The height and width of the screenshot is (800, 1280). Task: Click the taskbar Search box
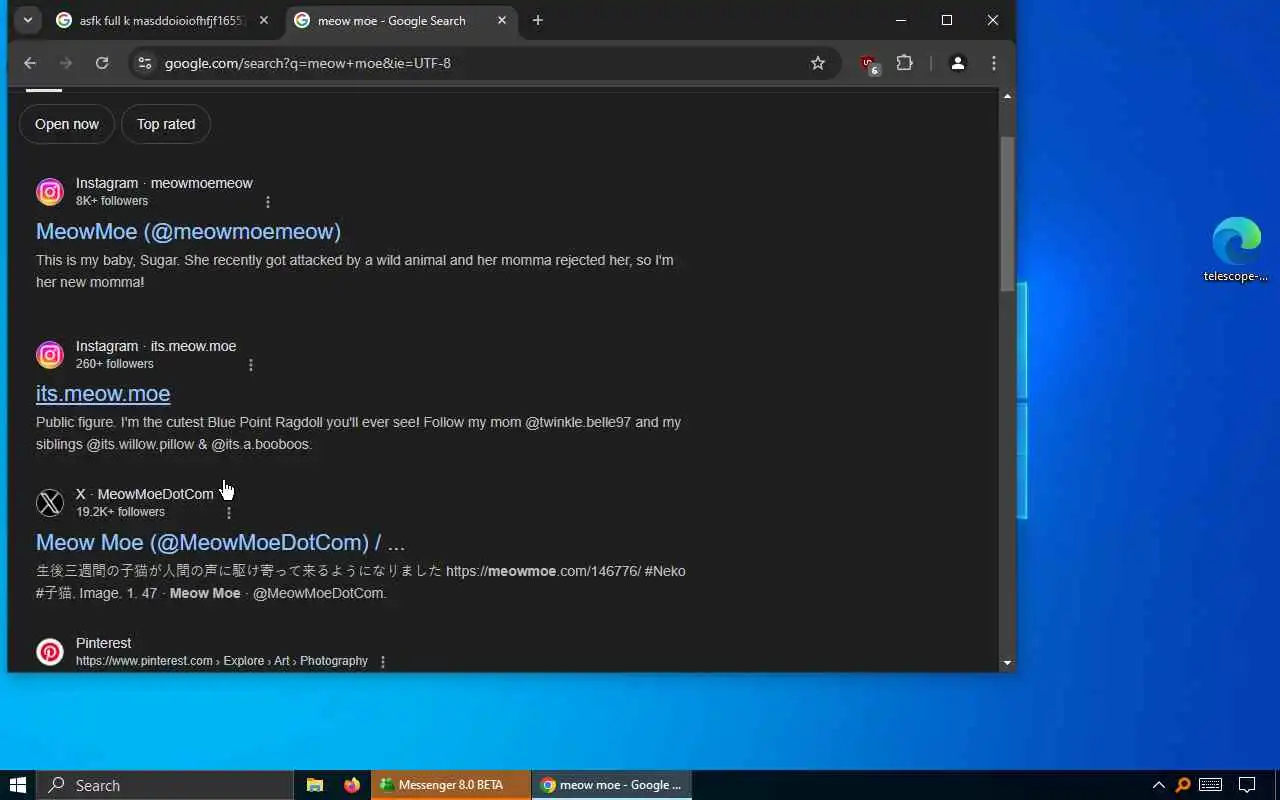[164, 785]
